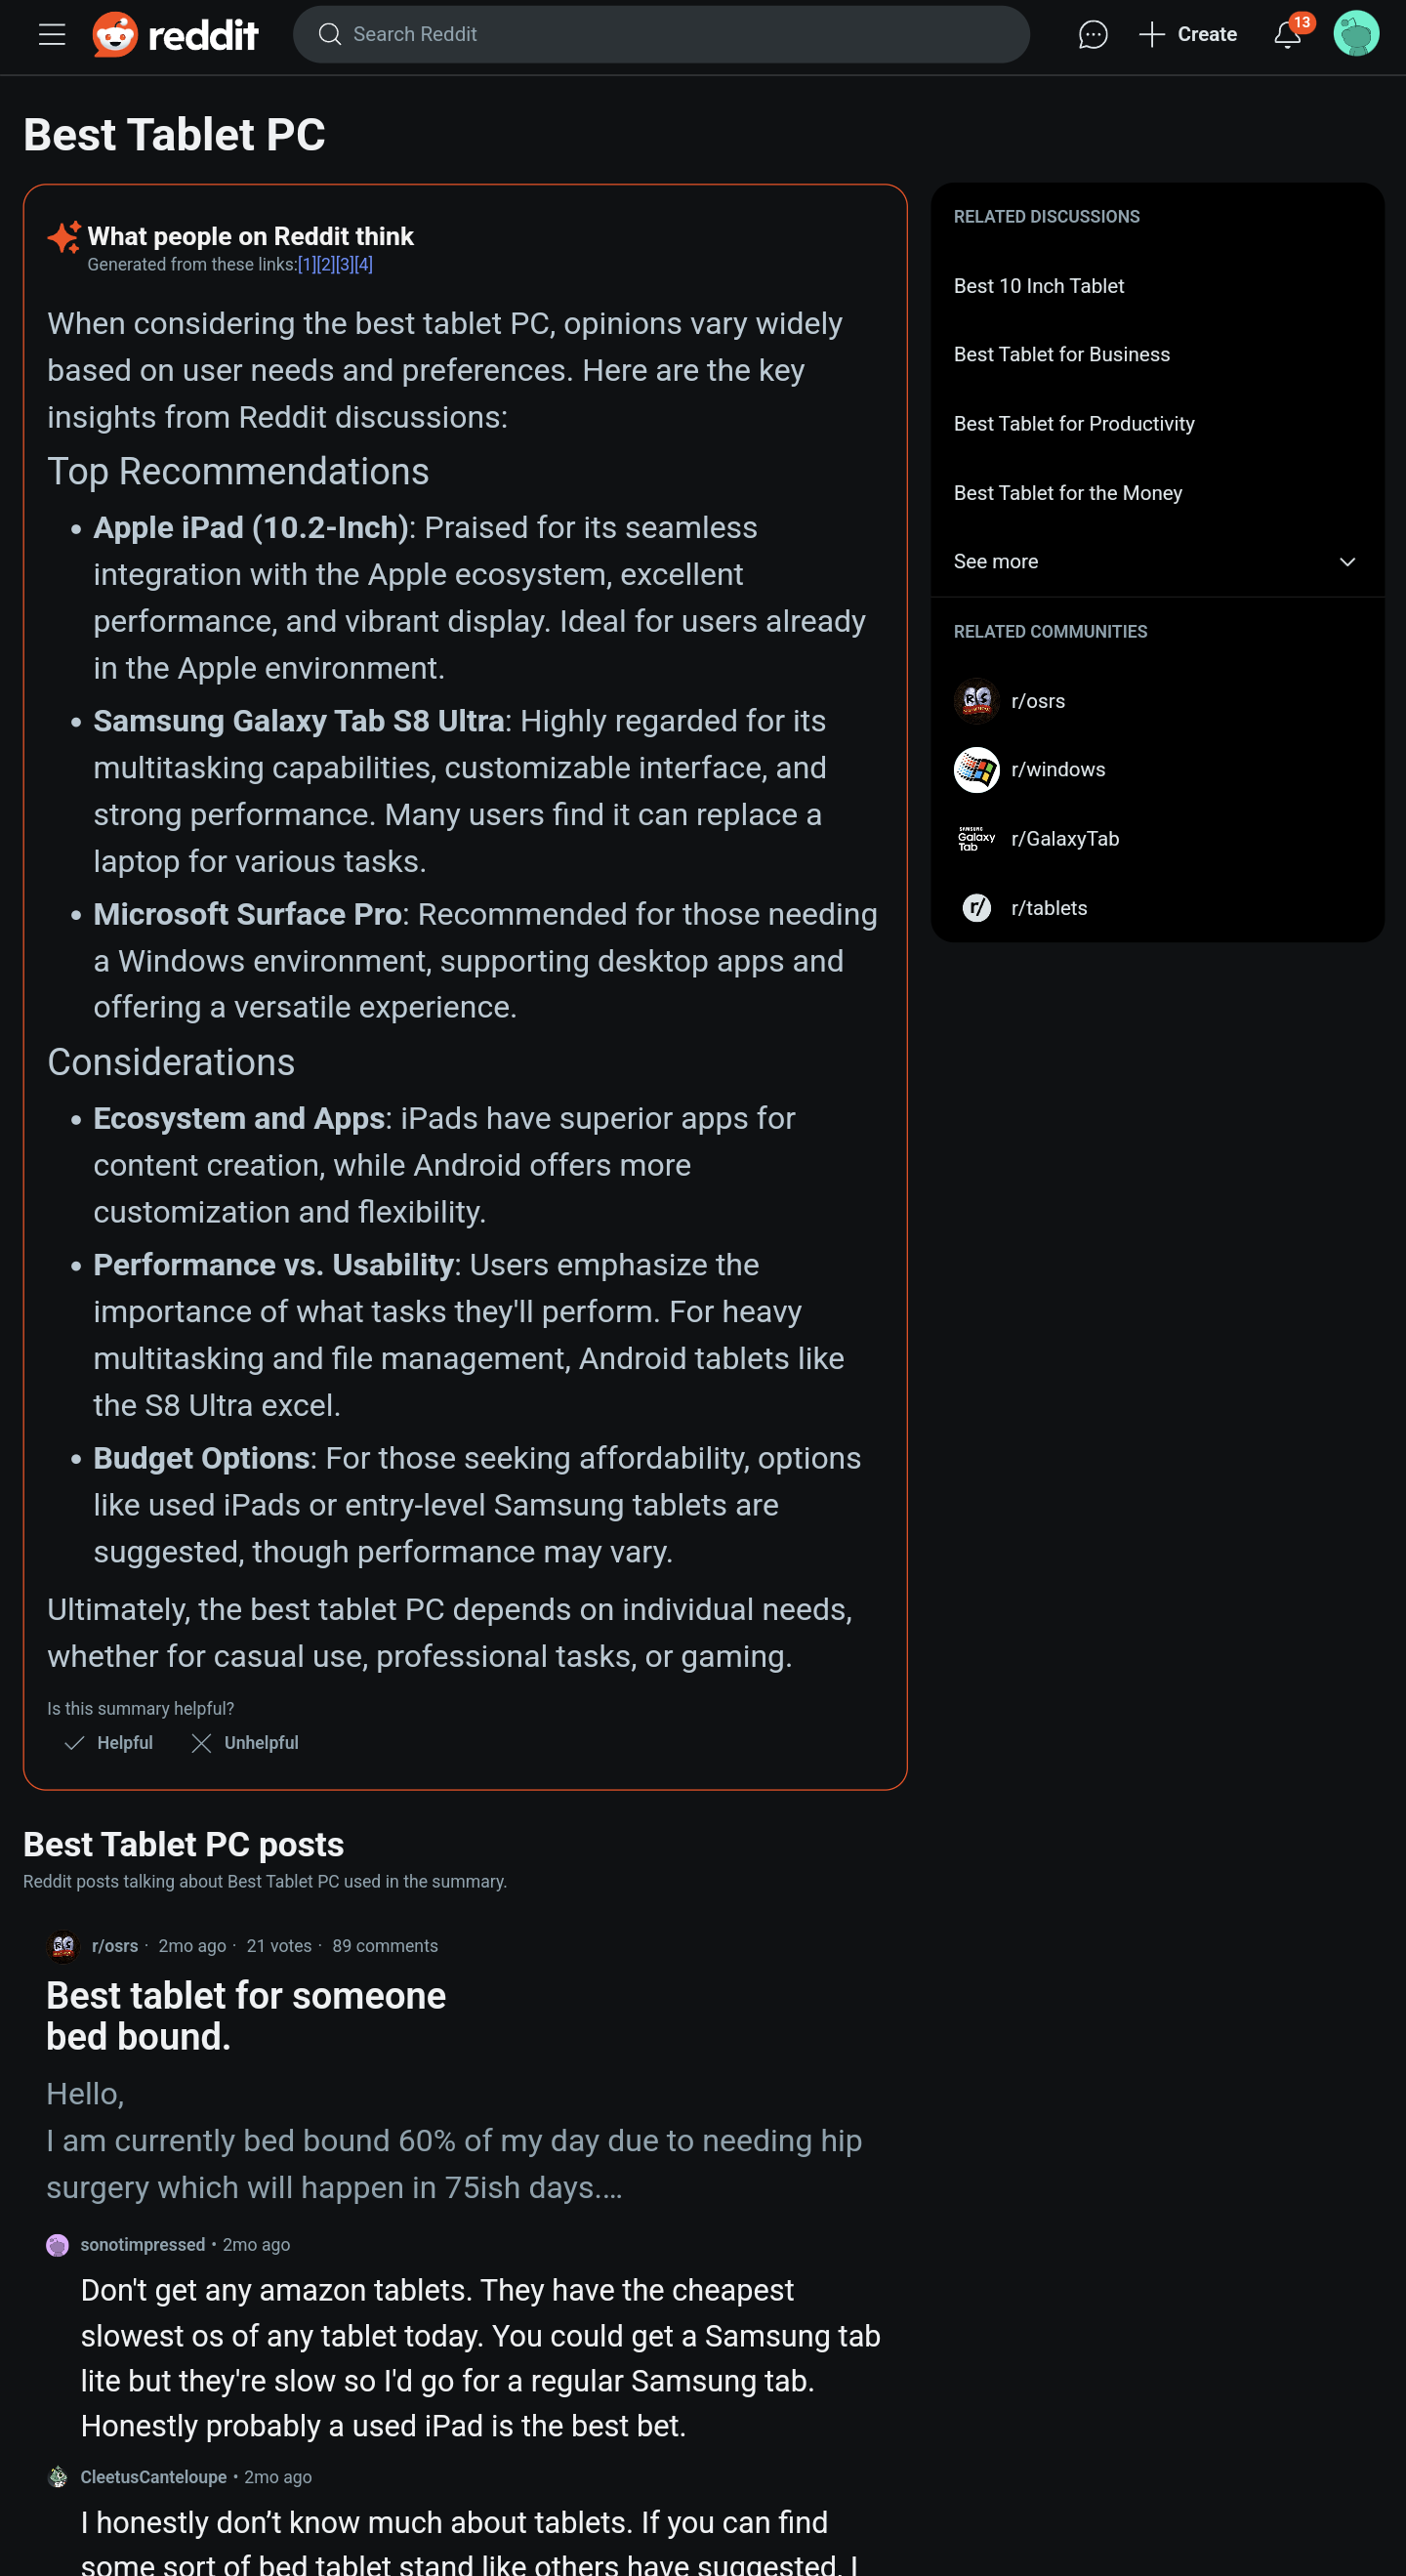This screenshot has width=1406, height=2576.
Task: Open Best Tablet for the Money discussion
Action: tap(1067, 493)
